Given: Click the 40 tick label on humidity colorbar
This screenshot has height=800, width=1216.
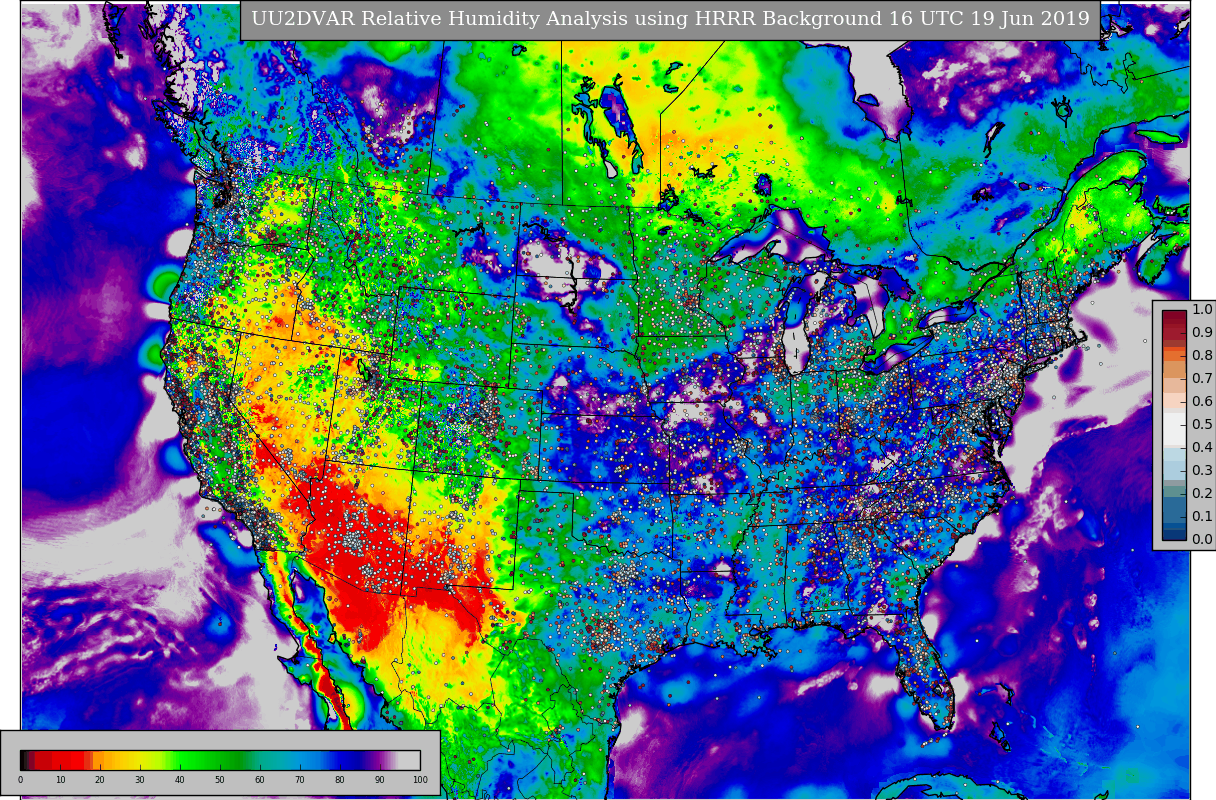Looking at the screenshot, I should click(180, 780).
